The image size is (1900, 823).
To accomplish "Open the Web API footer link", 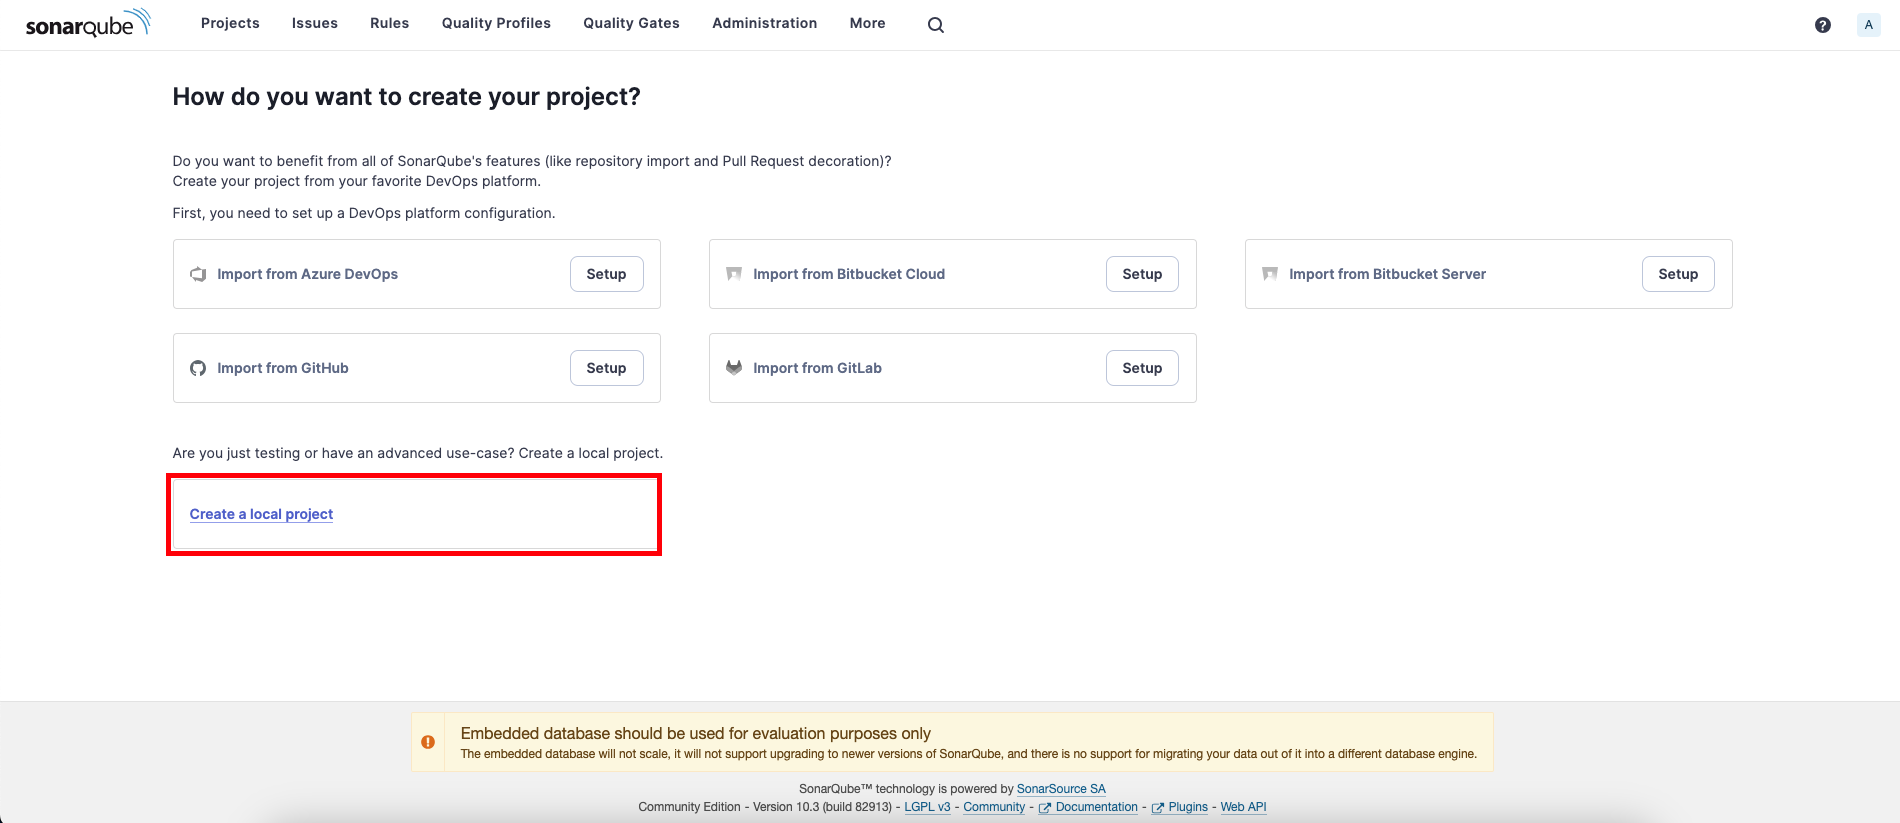I will 1243,807.
